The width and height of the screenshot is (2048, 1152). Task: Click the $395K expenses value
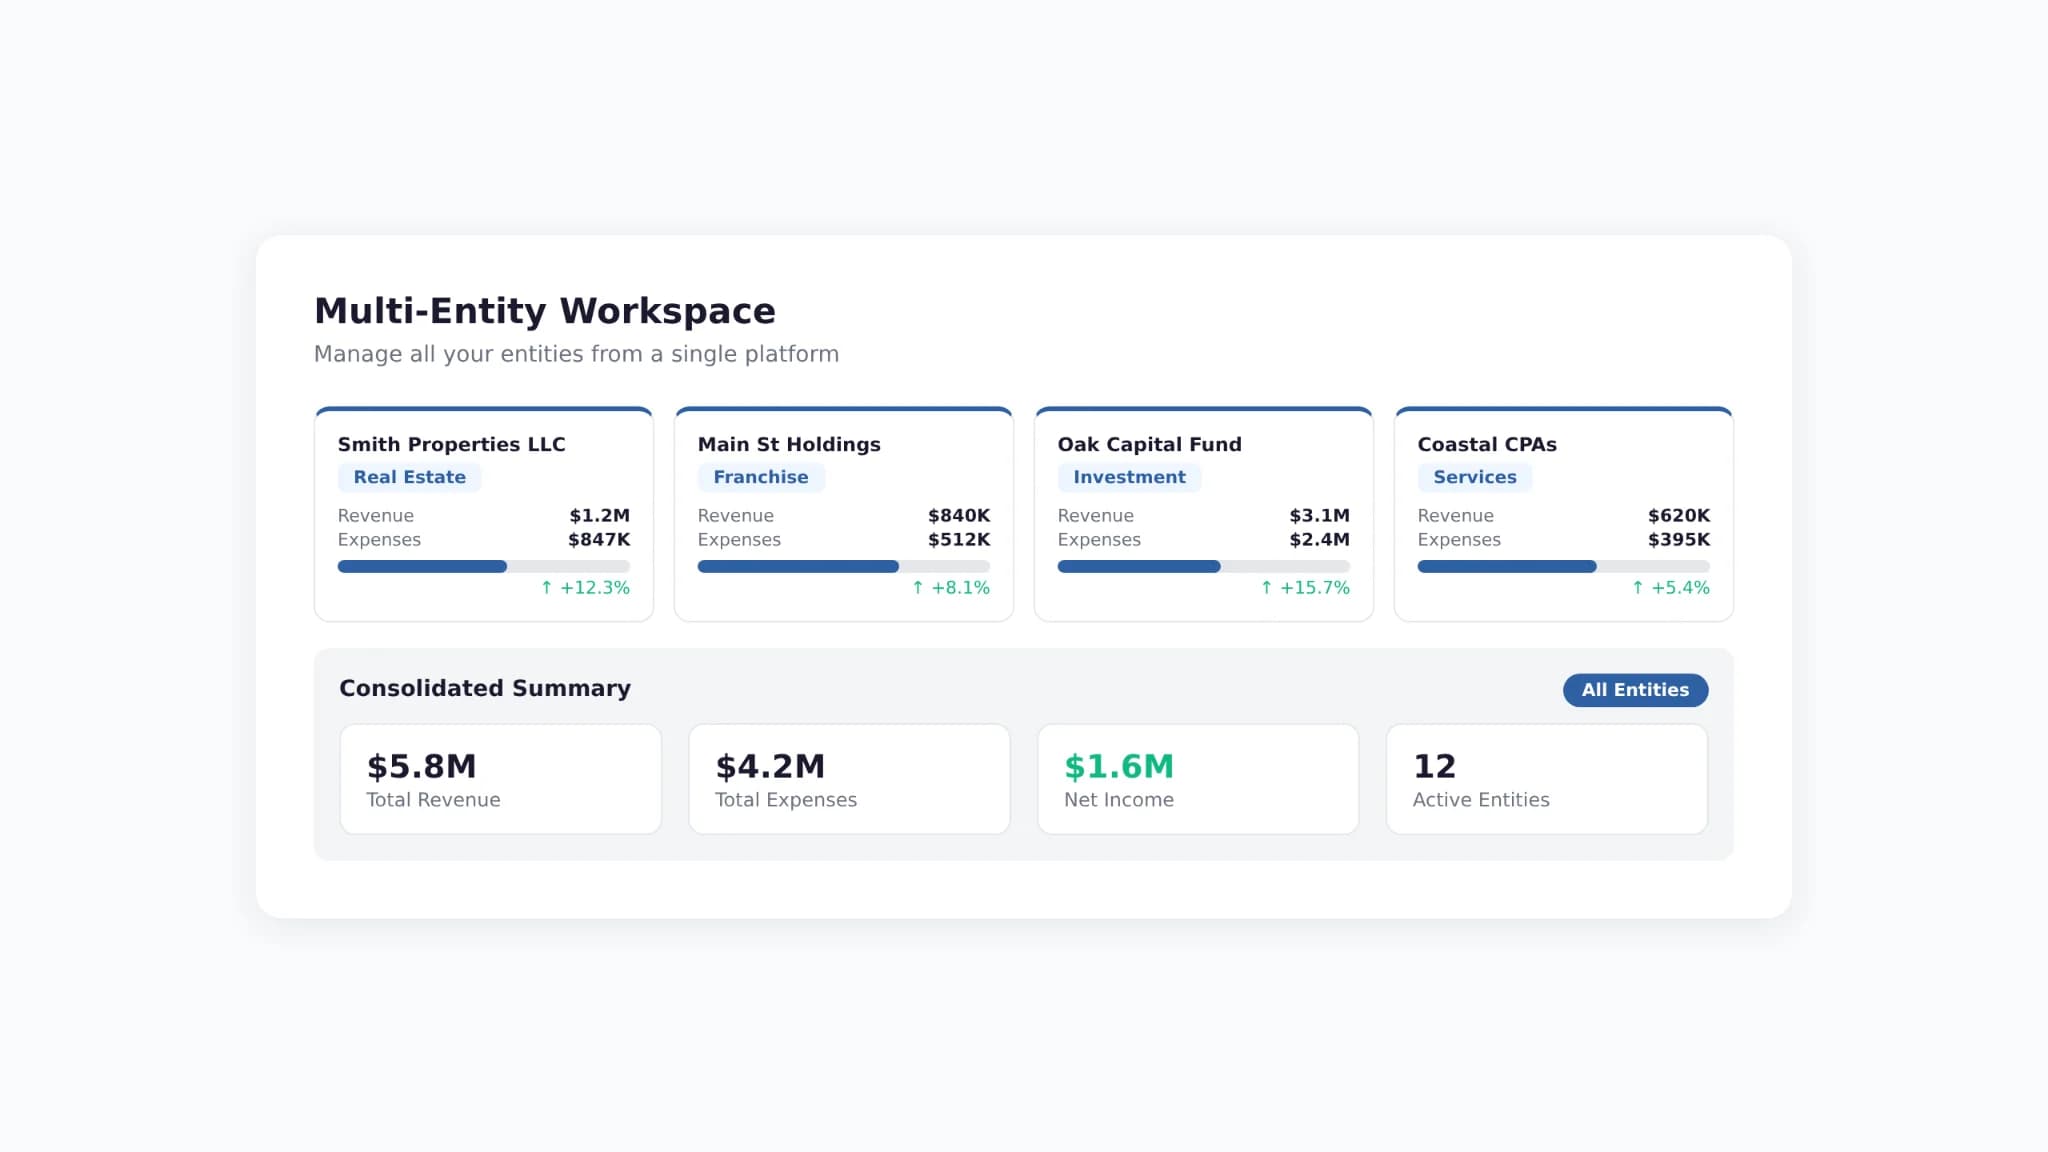click(x=1679, y=540)
